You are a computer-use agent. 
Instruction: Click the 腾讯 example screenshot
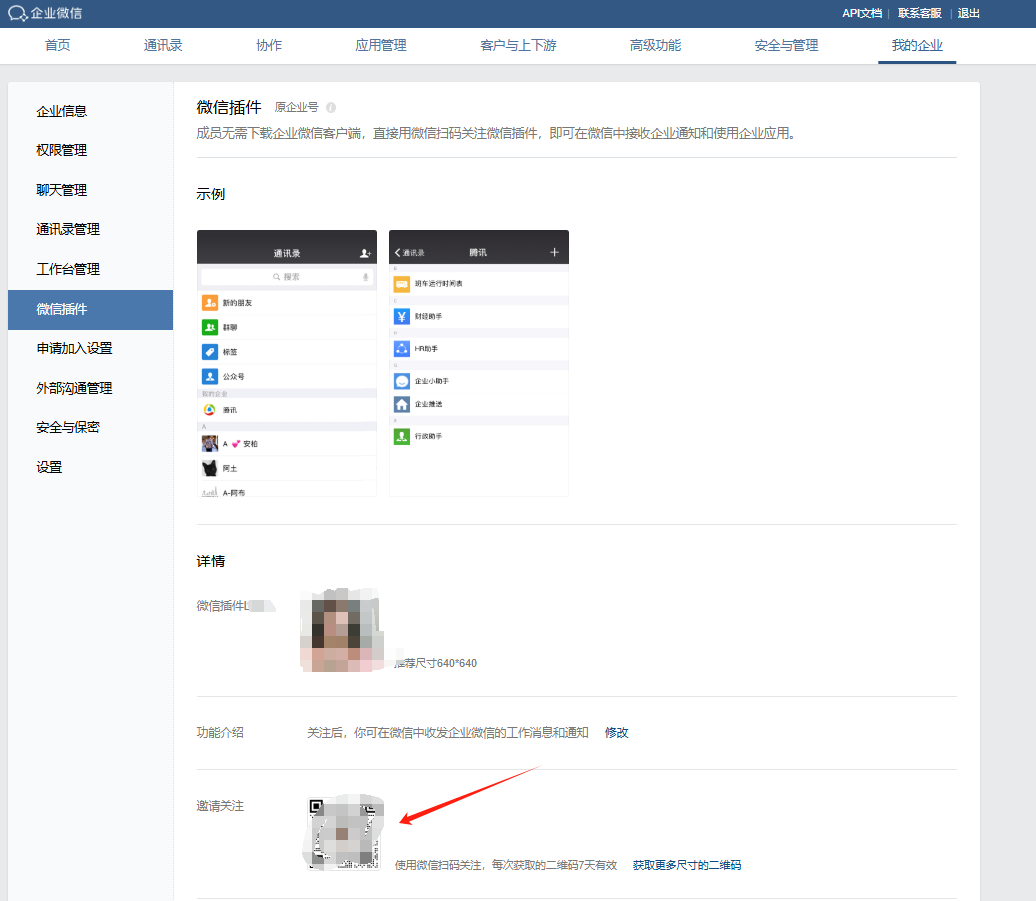(479, 363)
